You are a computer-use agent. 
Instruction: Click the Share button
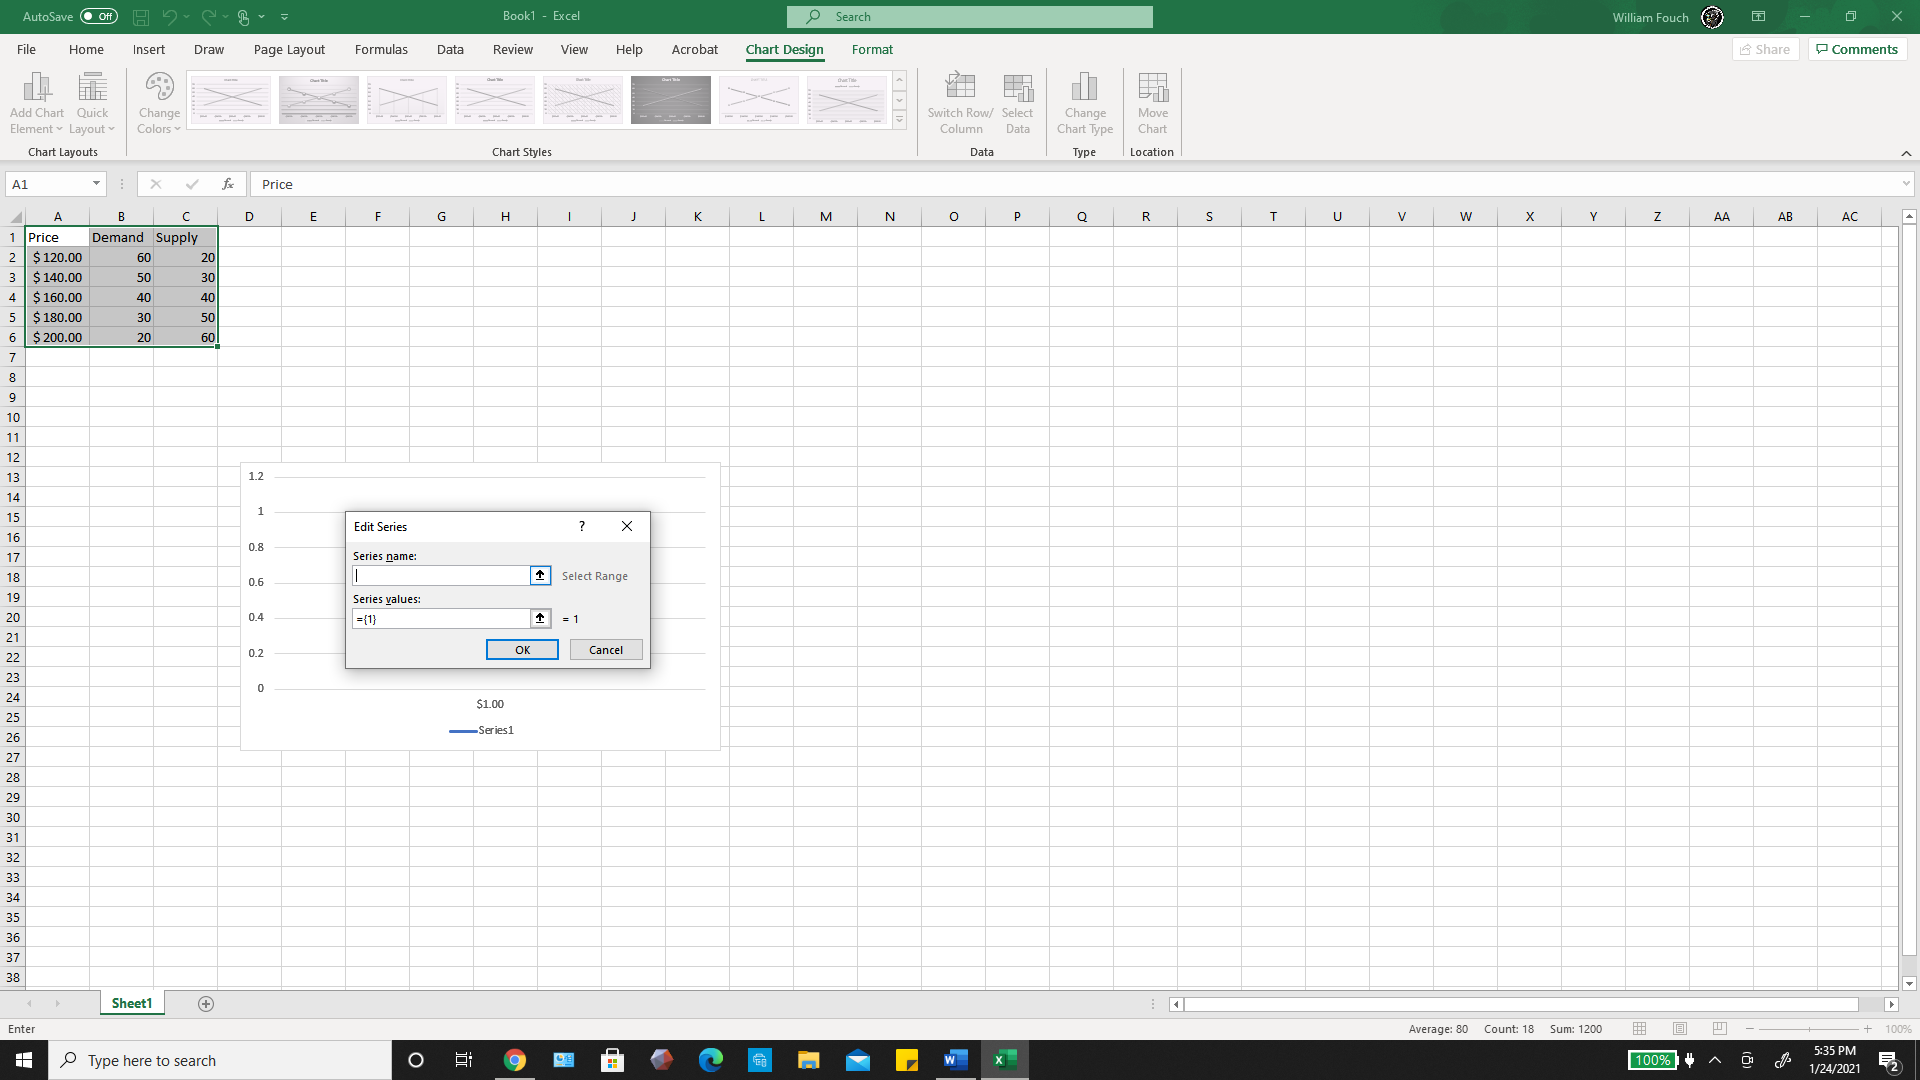[x=1765, y=49]
